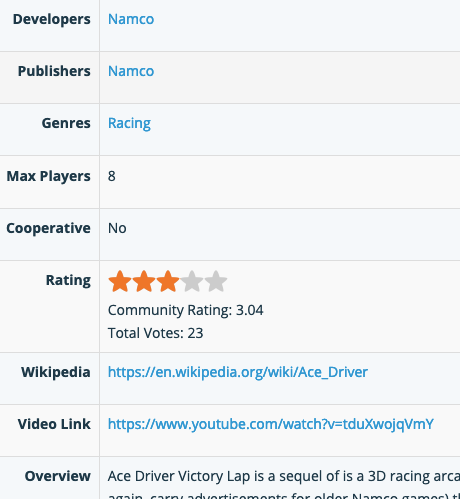Click the first orange rating star

click(120, 281)
